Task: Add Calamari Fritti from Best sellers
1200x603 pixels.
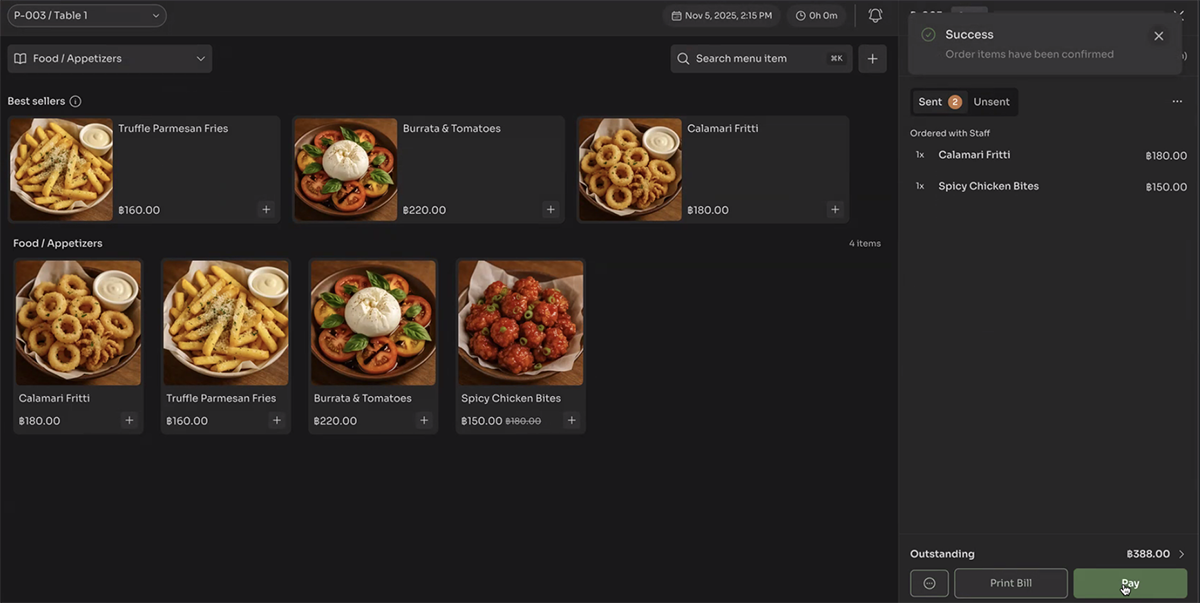Action: tap(835, 210)
